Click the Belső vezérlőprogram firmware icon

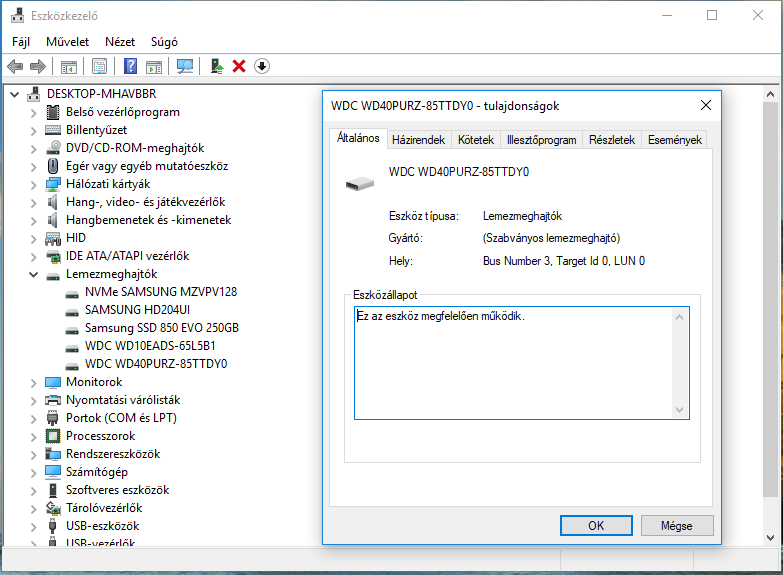(x=53, y=112)
